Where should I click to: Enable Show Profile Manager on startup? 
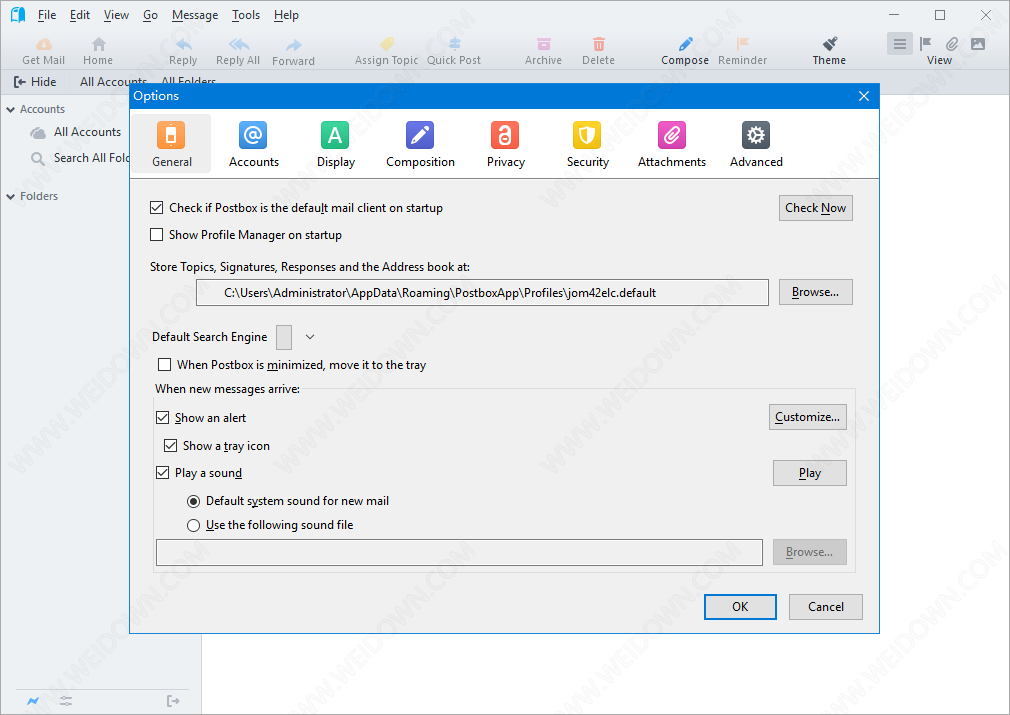156,235
